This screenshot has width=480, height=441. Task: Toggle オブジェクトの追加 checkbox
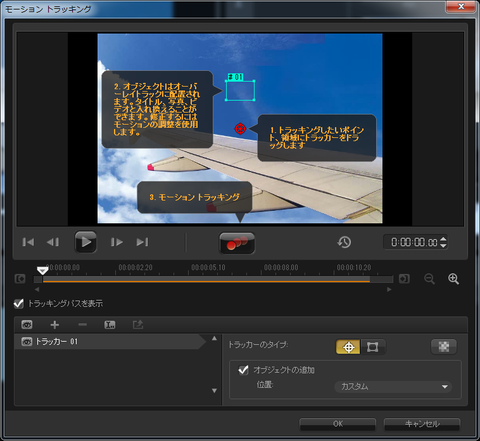[243, 370]
